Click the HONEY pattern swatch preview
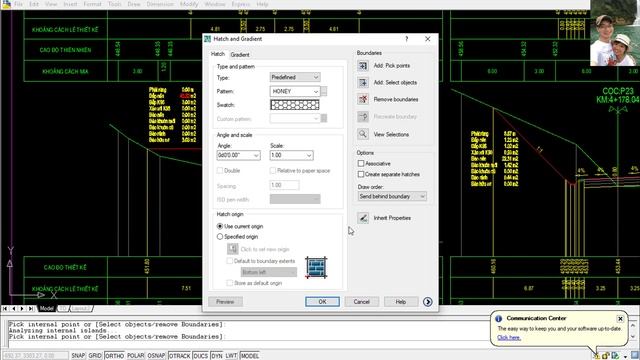The height and width of the screenshot is (360, 640). click(x=295, y=105)
